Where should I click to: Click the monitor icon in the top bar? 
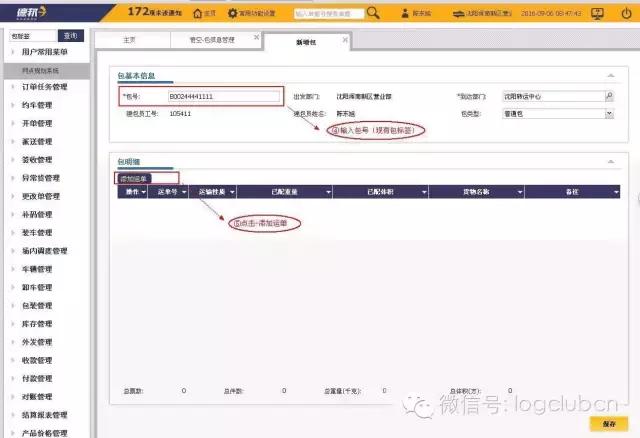598,14
